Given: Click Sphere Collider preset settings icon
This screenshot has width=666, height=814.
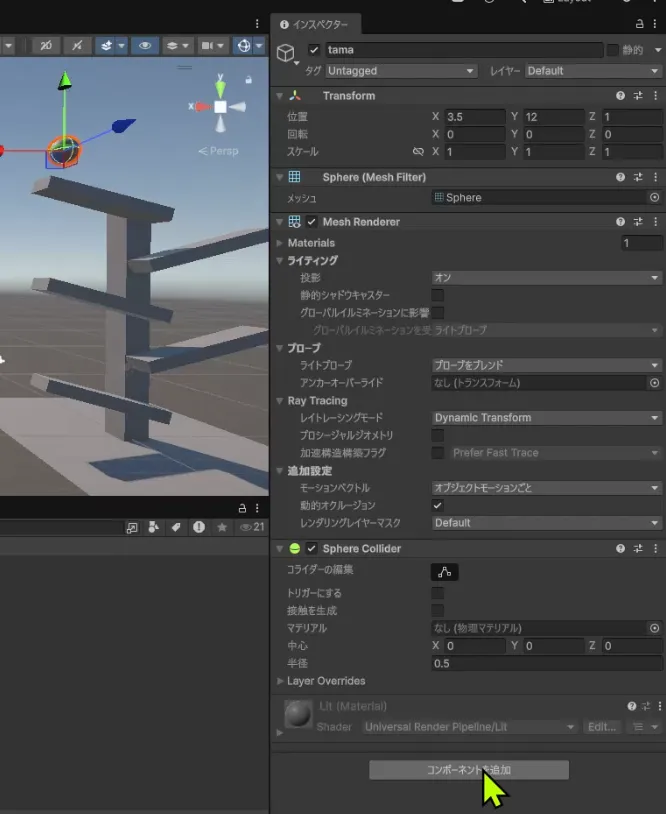Looking at the screenshot, I should tap(638, 549).
